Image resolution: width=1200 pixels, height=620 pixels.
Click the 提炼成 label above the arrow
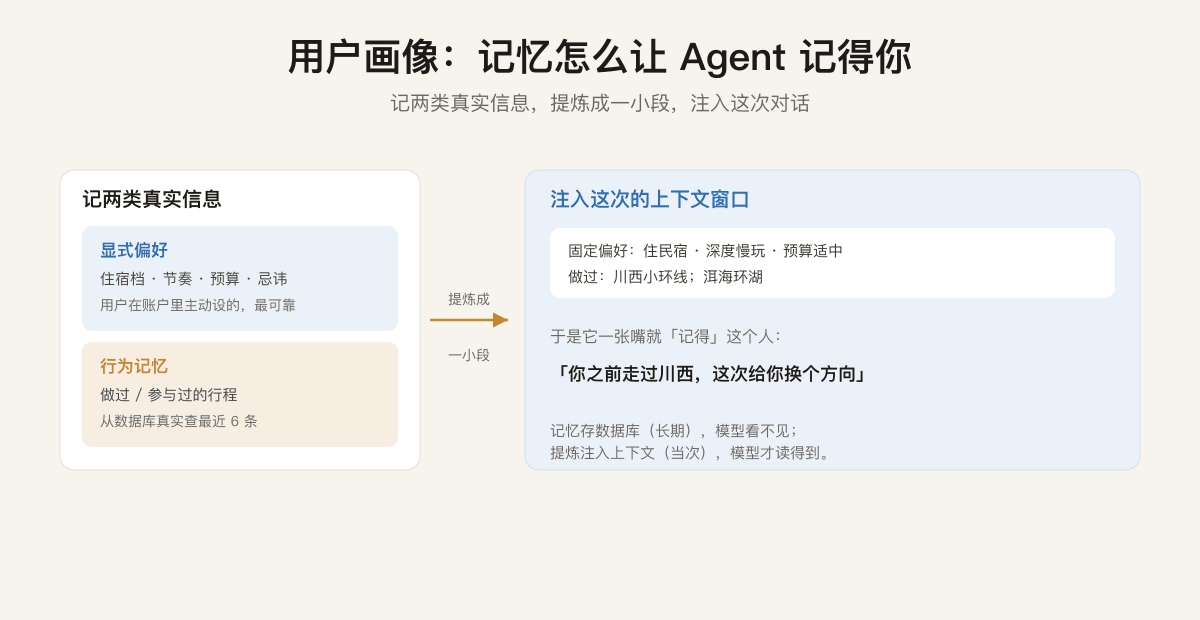tap(469, 299)
